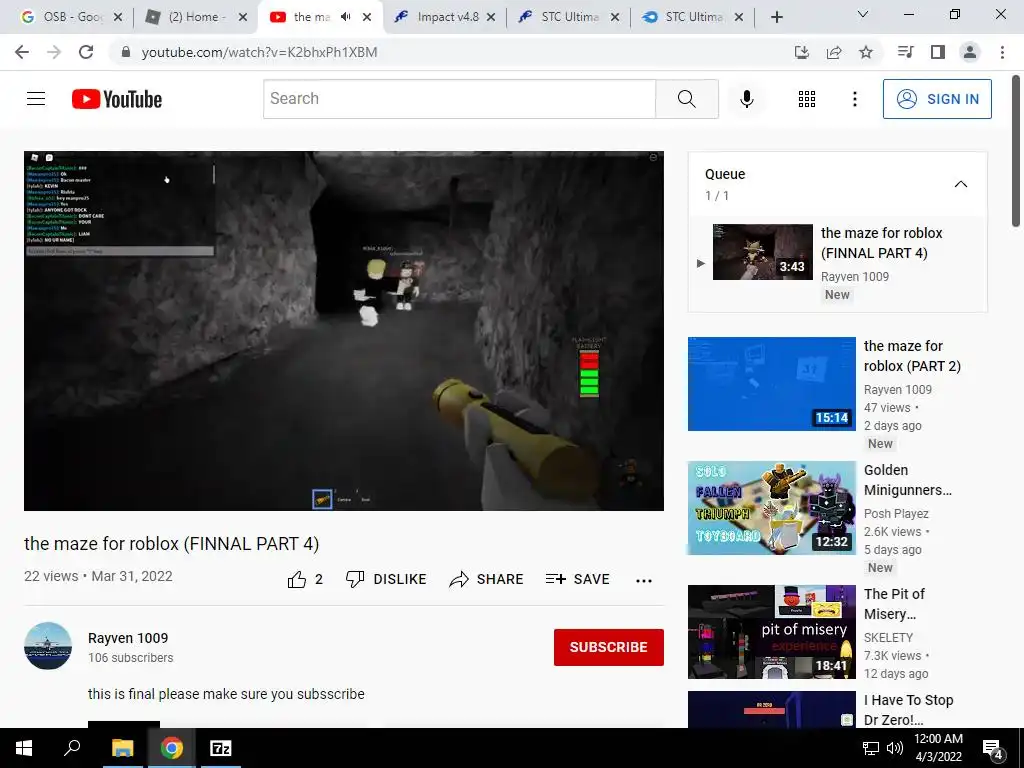This screenshot has width=1024, height=768.
Task: Open a new browser tab
Action: pos(776,17)
